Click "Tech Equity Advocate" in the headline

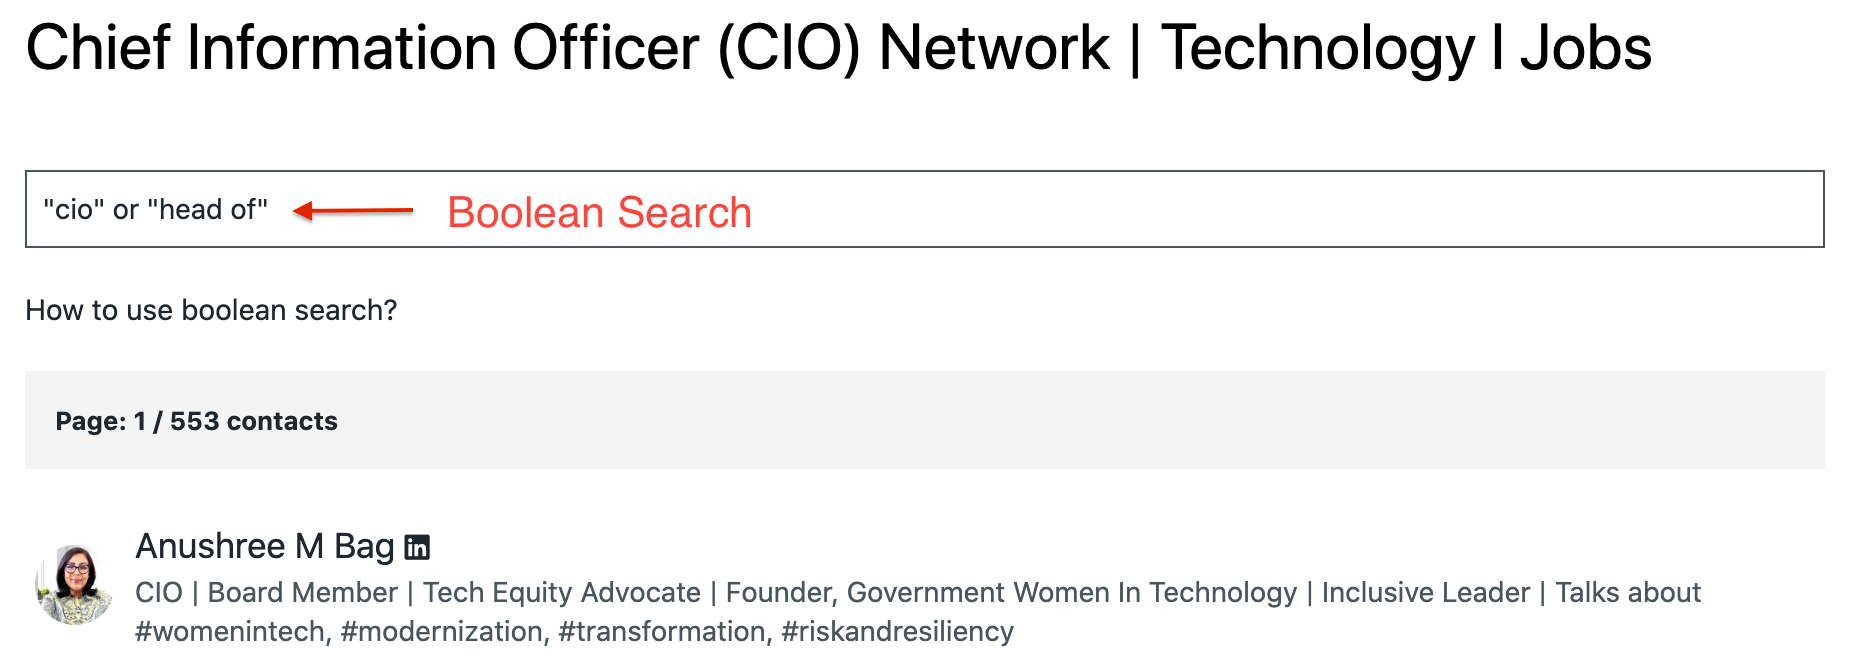pyautogui.click(x=561, y=593)
